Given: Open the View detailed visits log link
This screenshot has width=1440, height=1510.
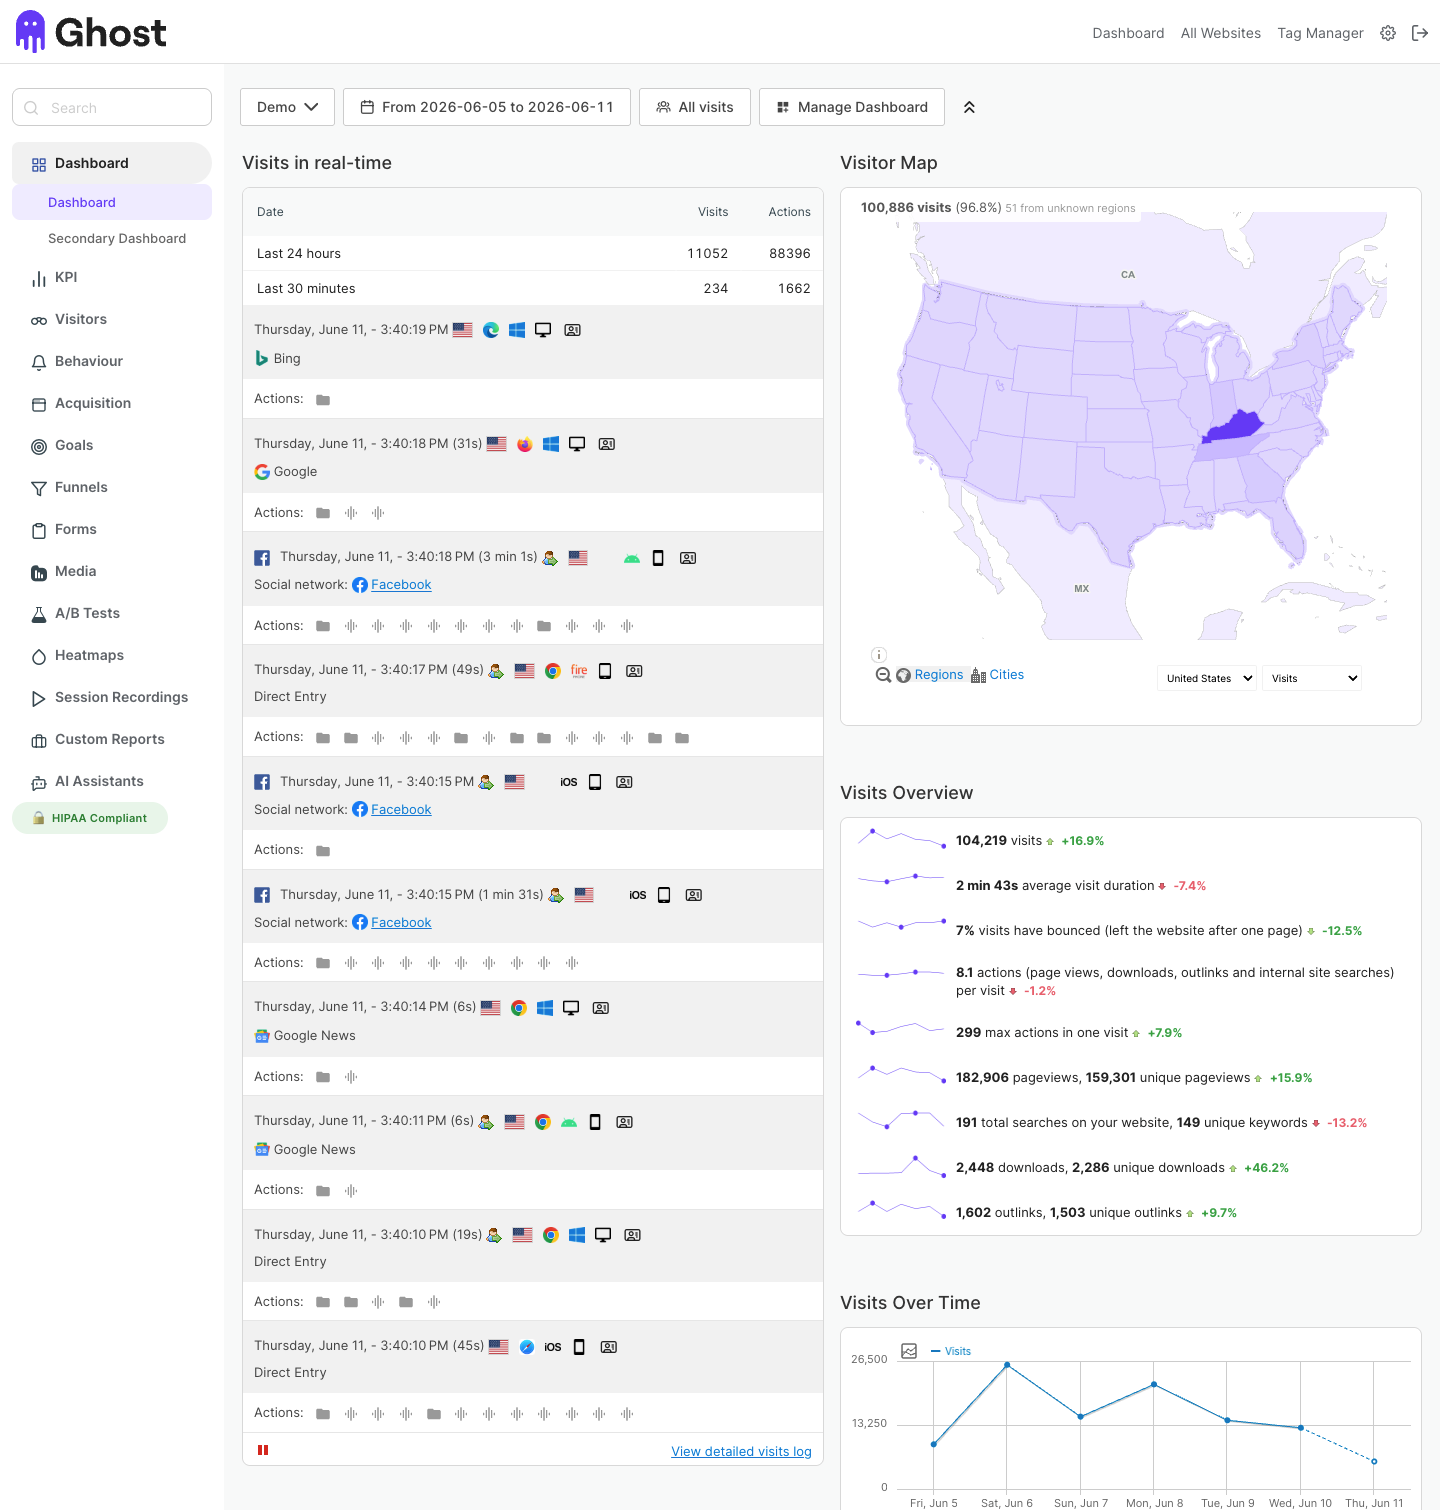Looking at the screenshot, I should [x=741, y=1451].
